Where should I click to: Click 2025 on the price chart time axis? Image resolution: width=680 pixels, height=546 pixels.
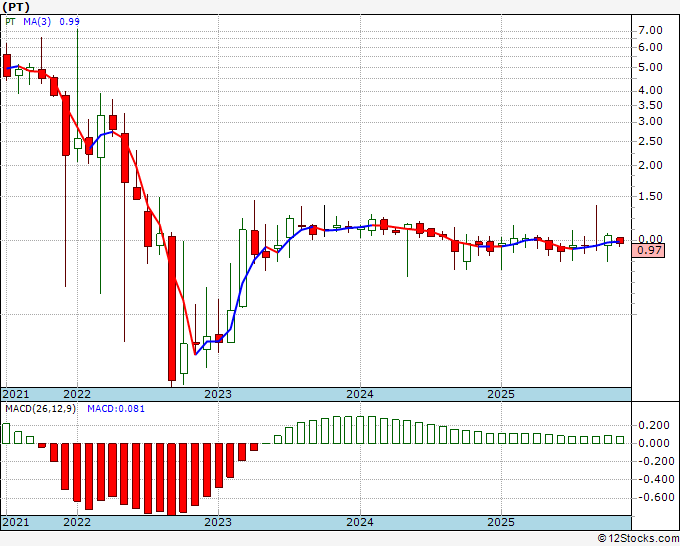[x=501, y=394]
